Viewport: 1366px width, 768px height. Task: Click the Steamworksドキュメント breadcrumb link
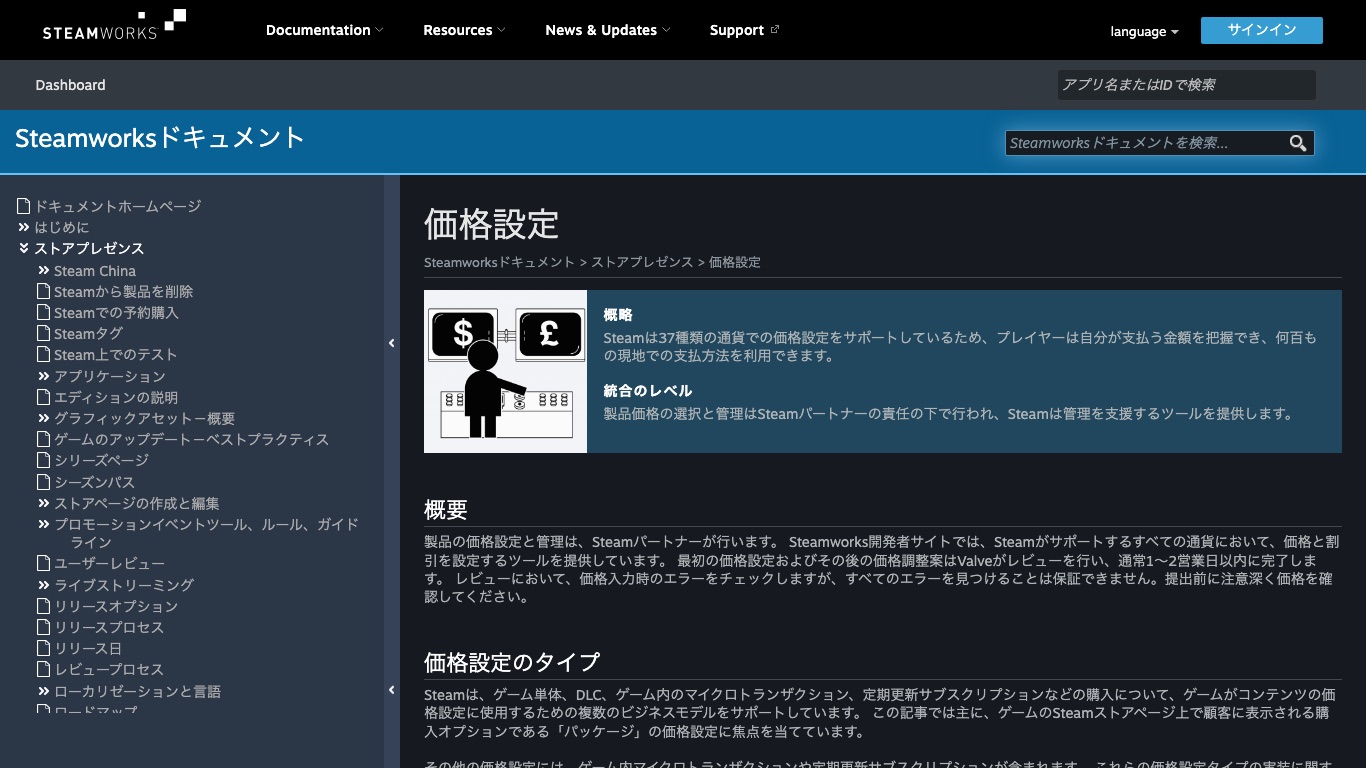(x=500, y=262)
